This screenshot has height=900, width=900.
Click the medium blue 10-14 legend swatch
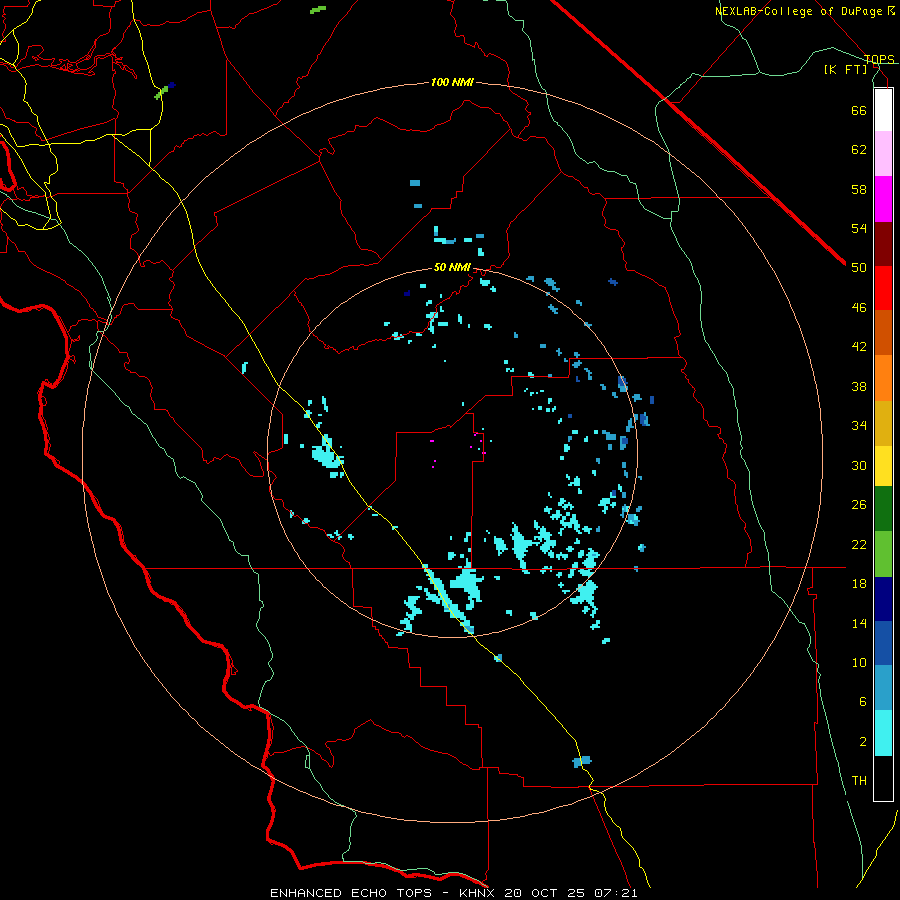(x=883, y=643)
